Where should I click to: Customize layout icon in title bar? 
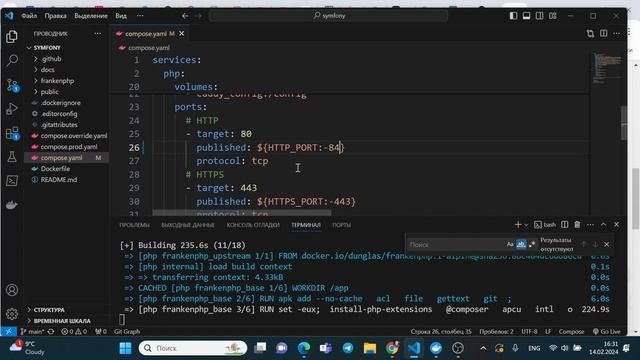click(x=553, y=16)
